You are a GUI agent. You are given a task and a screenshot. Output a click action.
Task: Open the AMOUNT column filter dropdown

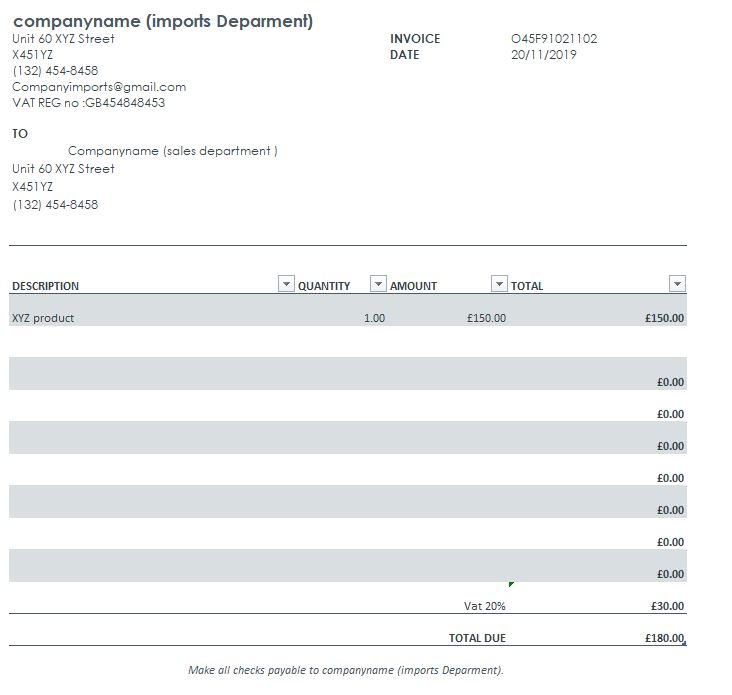[499, 283]
